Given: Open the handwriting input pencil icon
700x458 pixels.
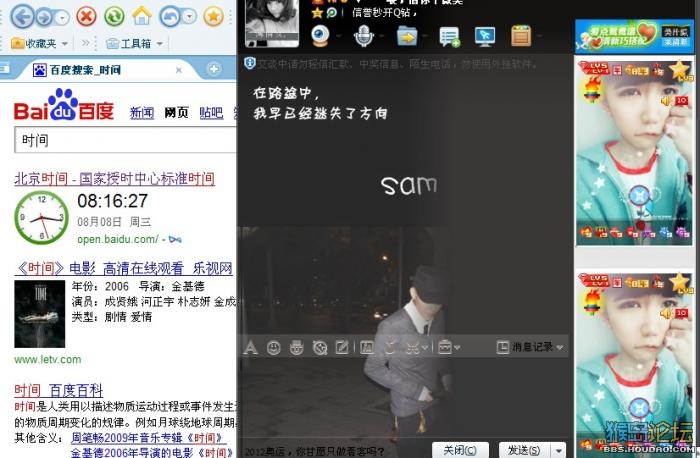Looking at the screenshot, I should pyautogui.click(x=342, y=347).
